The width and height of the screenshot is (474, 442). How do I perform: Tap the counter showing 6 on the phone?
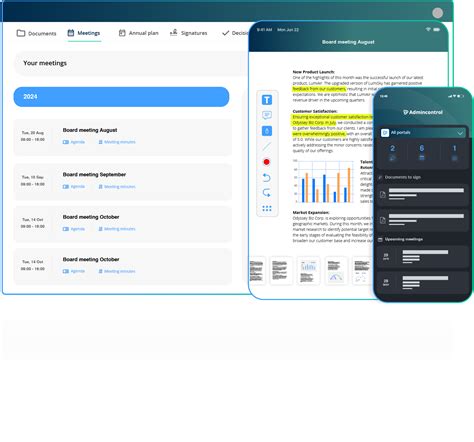tap(422, 152)
